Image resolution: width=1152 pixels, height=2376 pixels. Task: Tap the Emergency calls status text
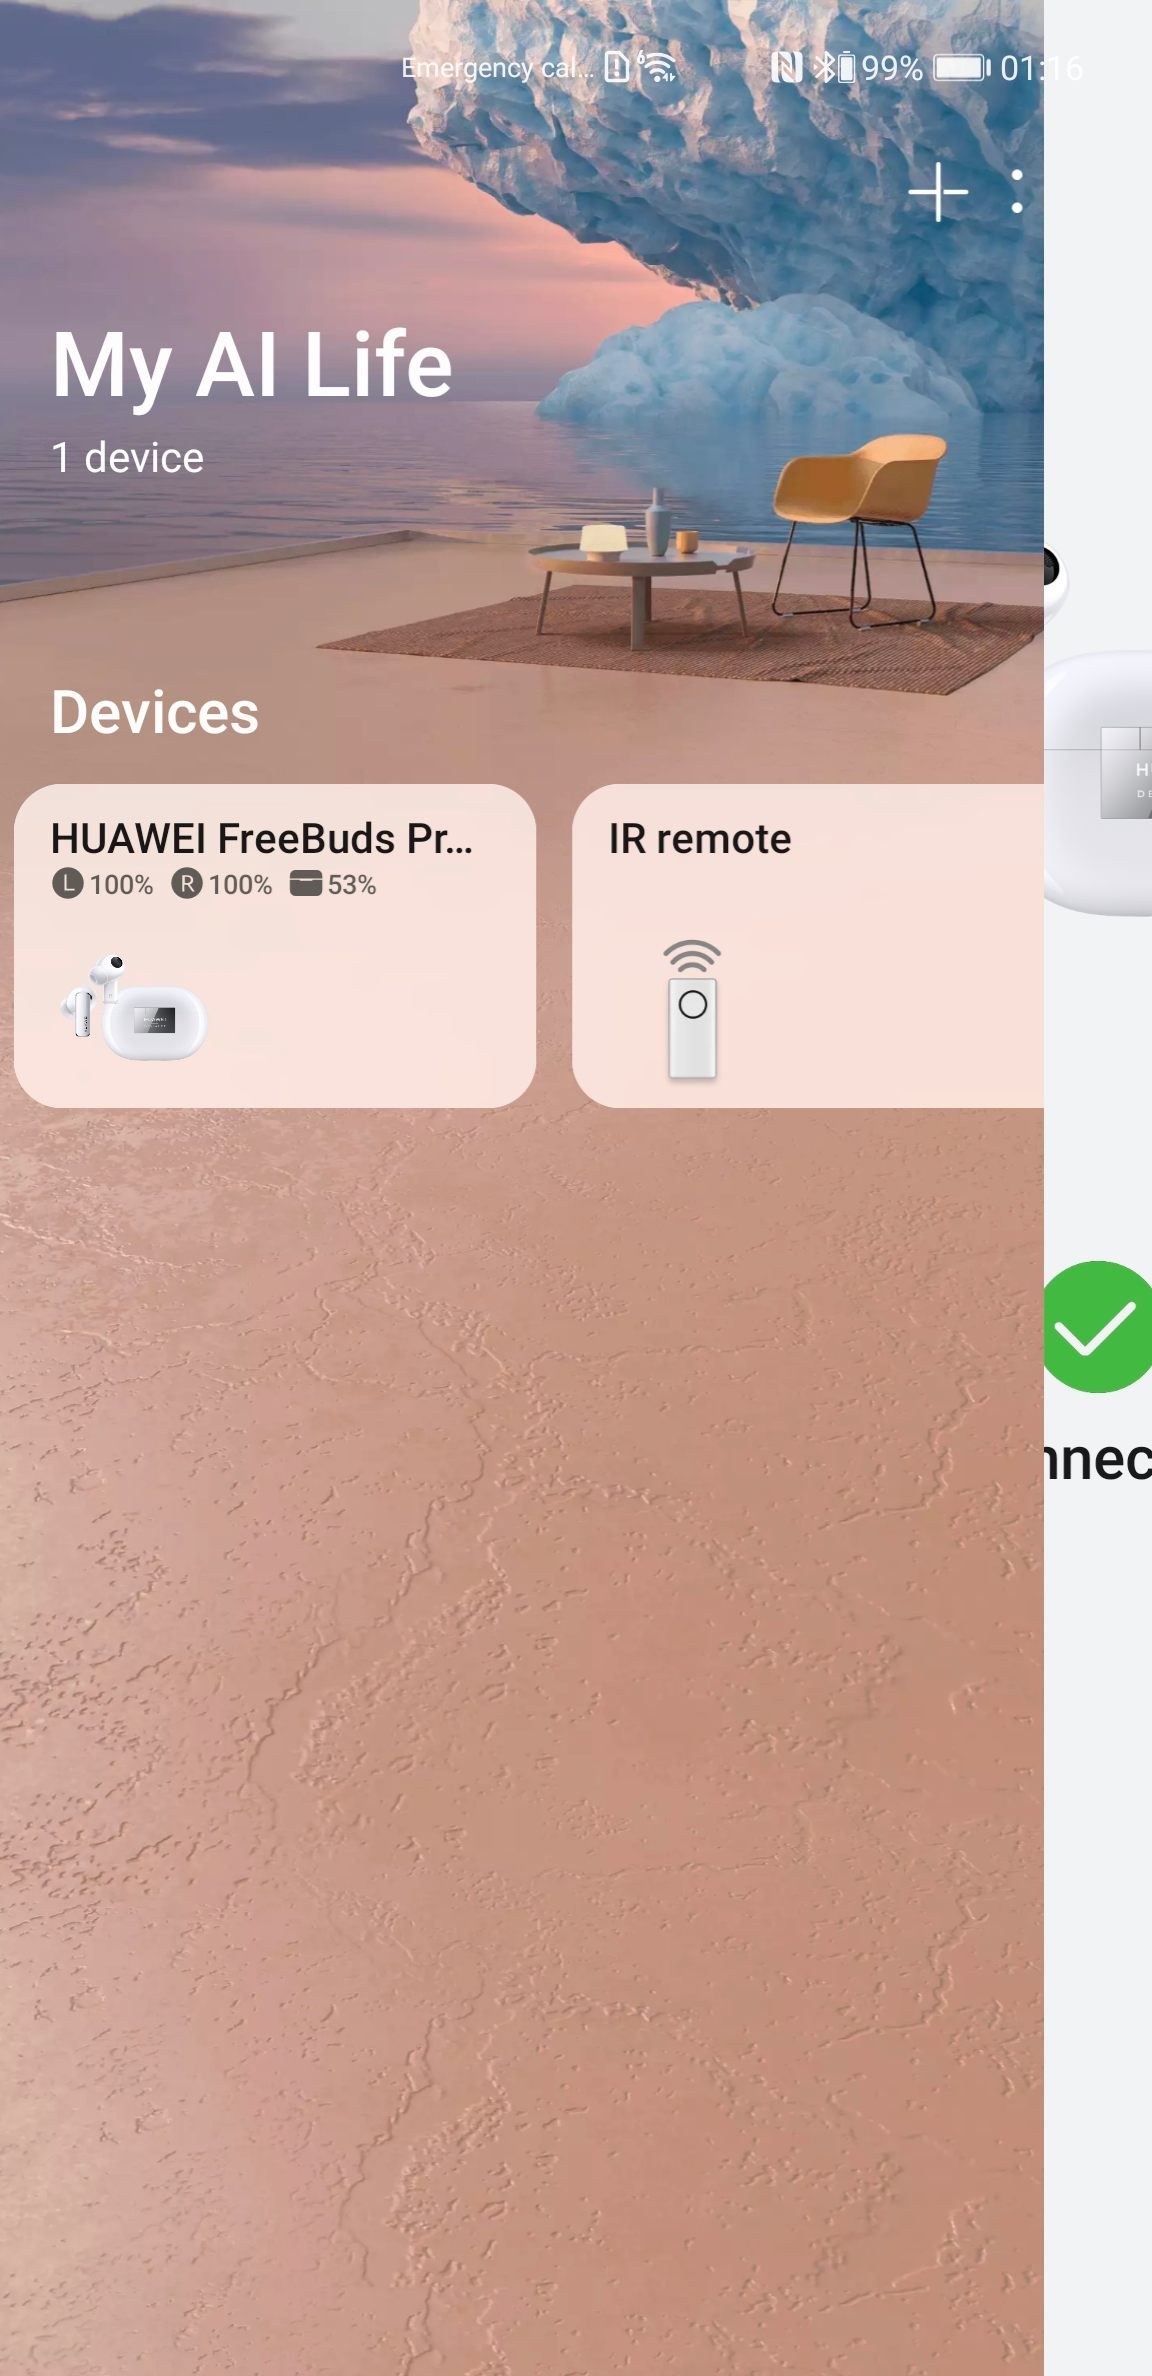tap(497, 68)
